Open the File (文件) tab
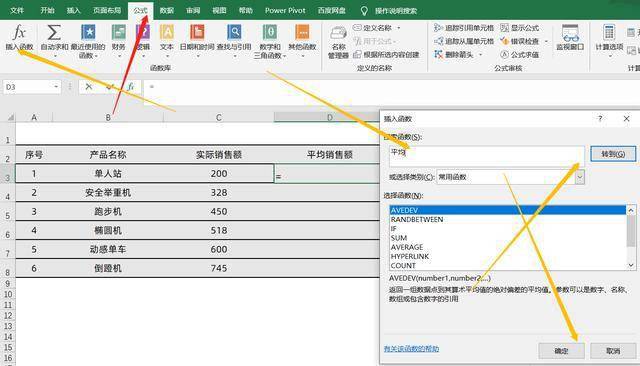This screenshot has height=366, width=640. tap(17, 10)
